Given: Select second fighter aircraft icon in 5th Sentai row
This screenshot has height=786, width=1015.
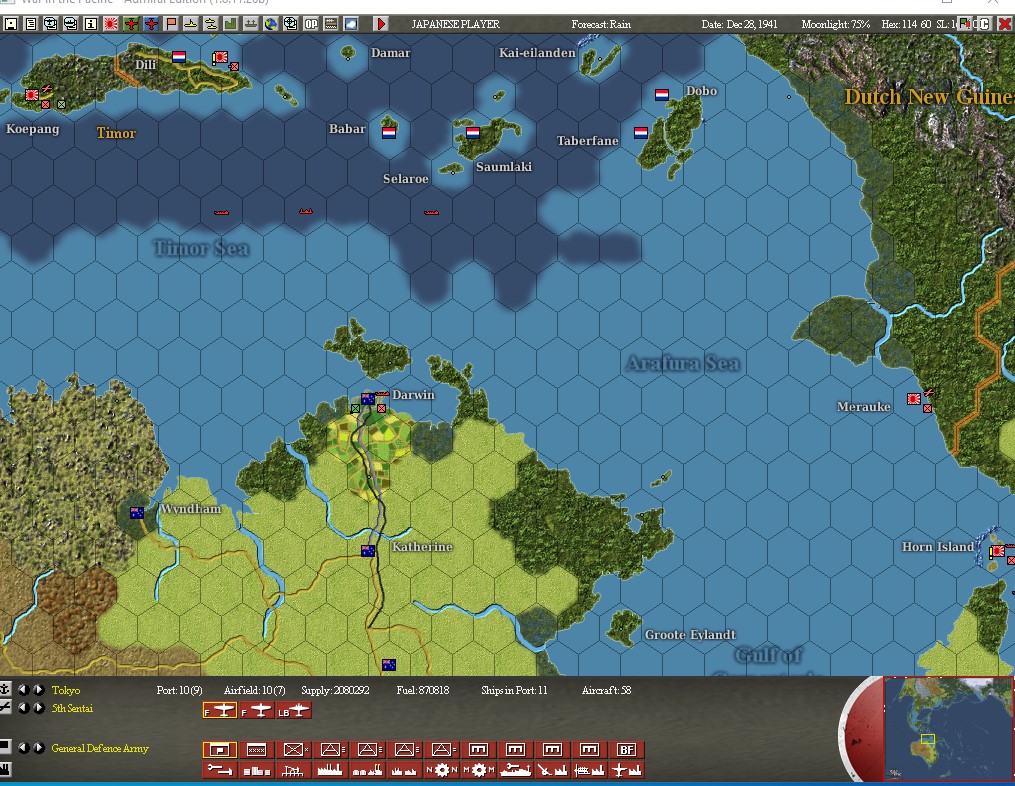Looking at the screenshot, I should click(257, 710).
